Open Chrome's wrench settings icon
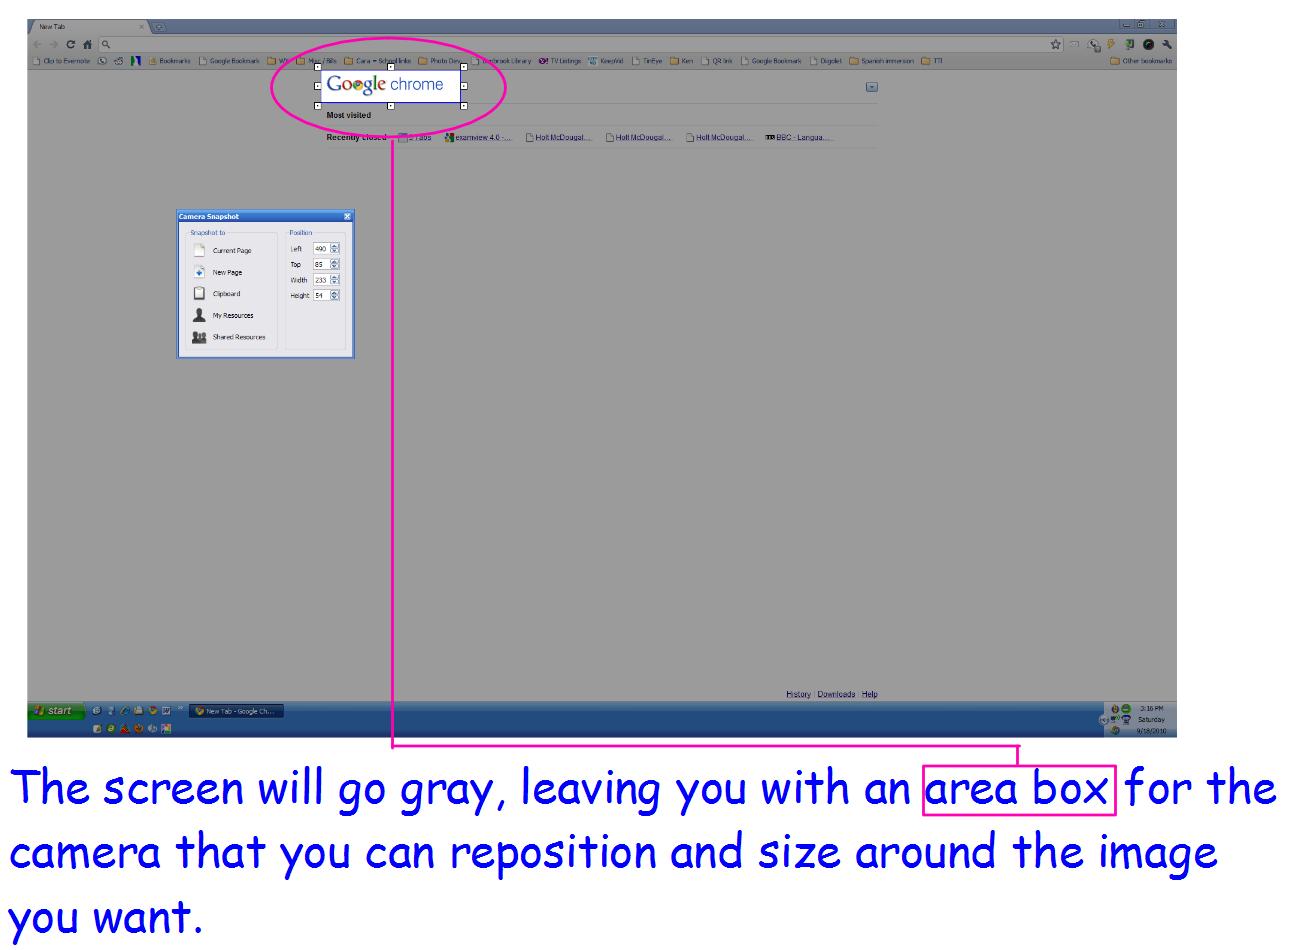Screen dimensions: 1298x950 (1167, 45)
